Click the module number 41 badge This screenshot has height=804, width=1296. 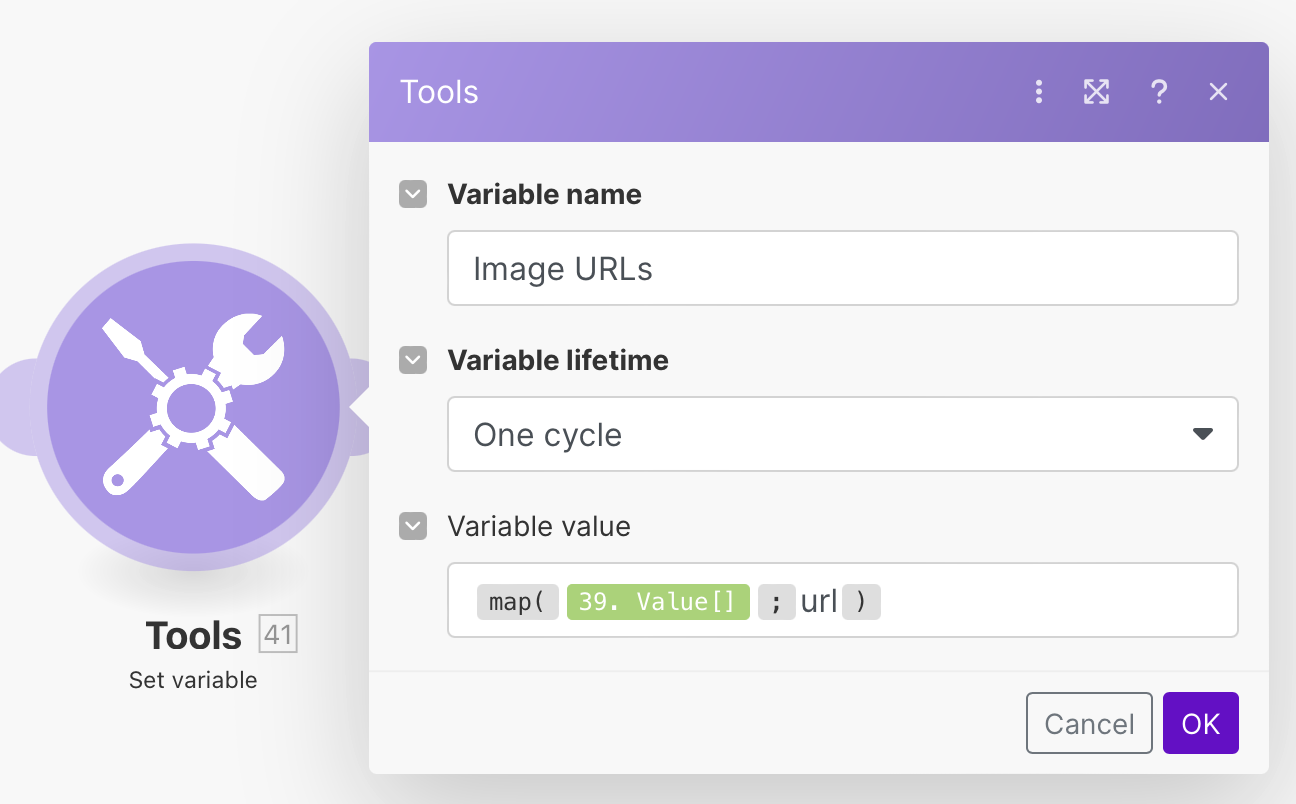[x=278, y=635]
